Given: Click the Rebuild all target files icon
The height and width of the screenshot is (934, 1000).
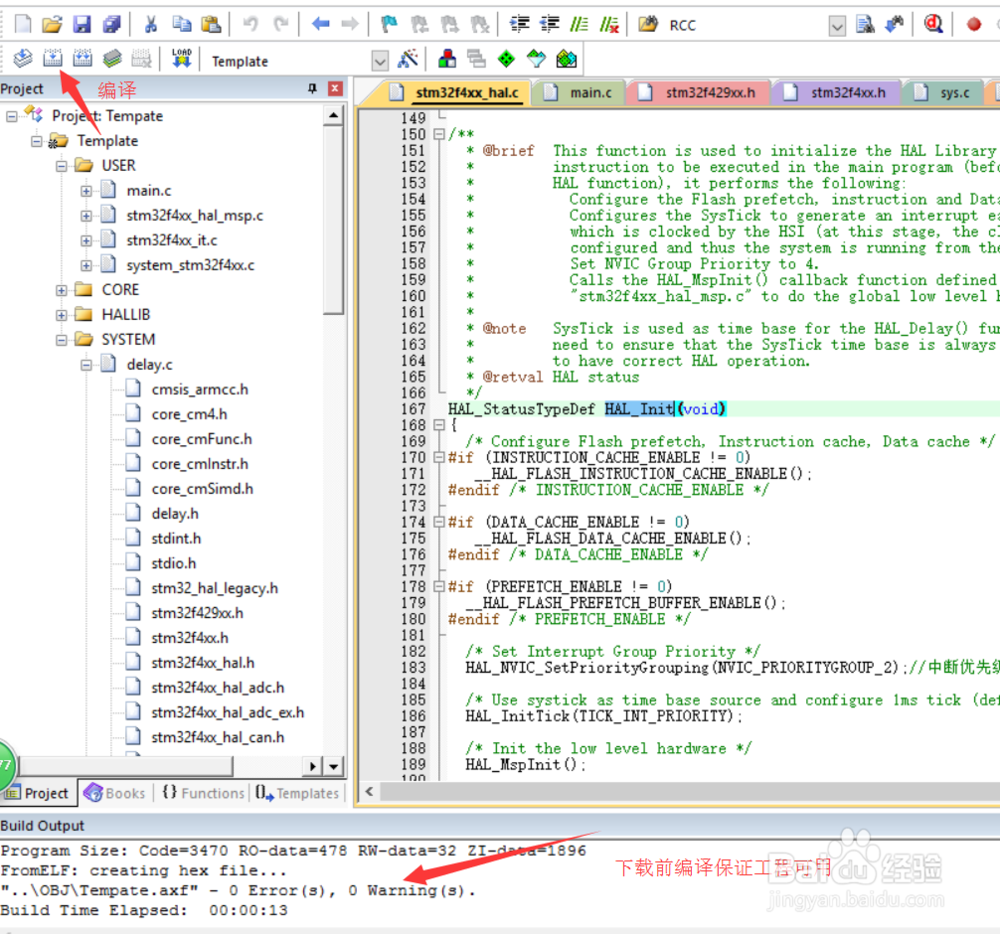Looking at the screenshot, I should pyautogui.click(x=82, y=59).
